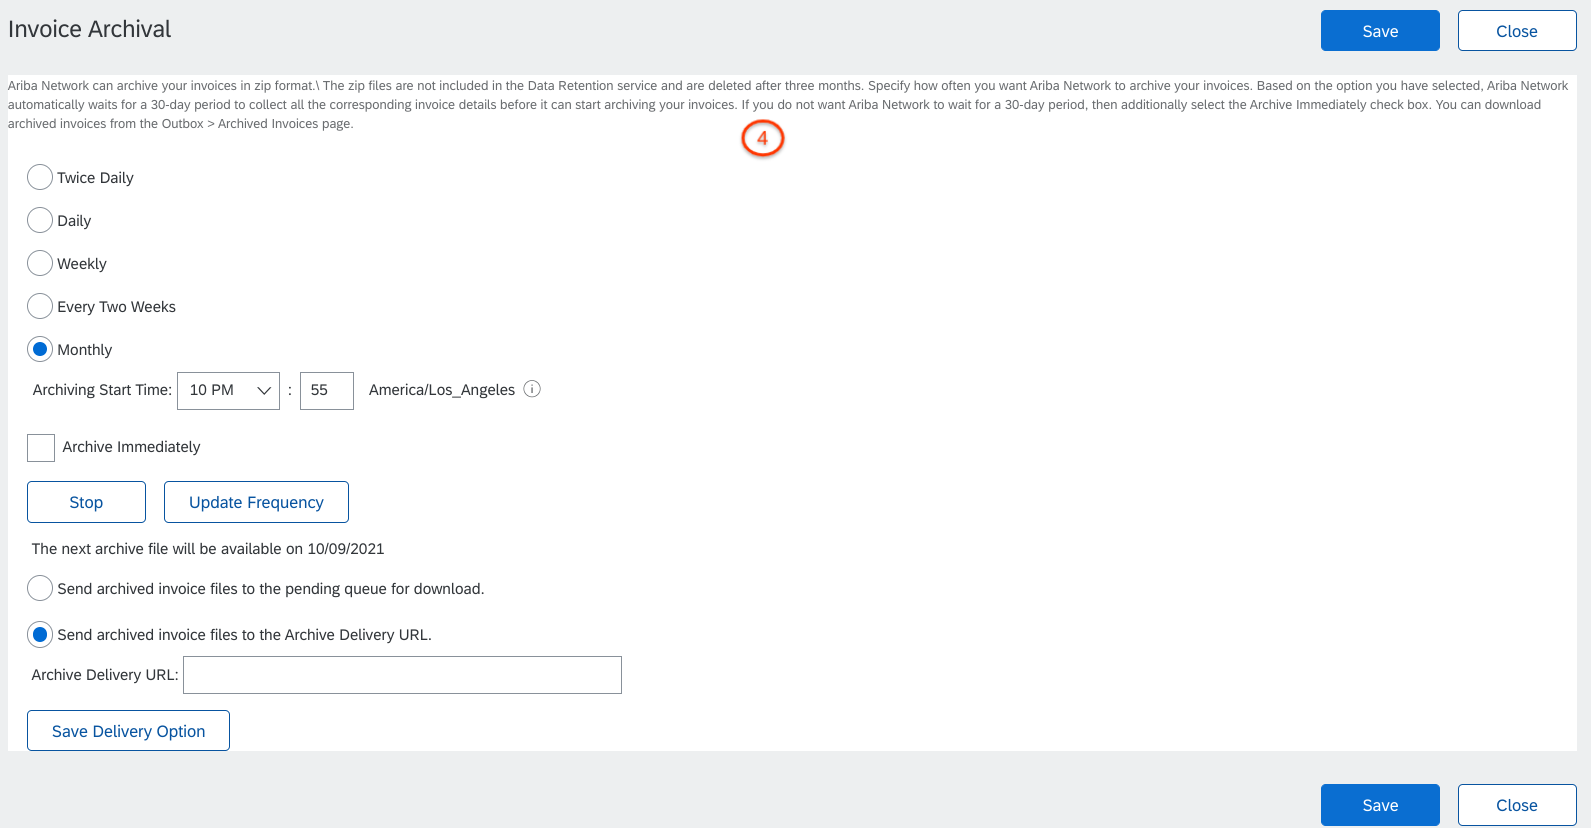Screen dimensions: 1591x831
Task: Select the Monthly radio button
Action: [x=40, y=349]
